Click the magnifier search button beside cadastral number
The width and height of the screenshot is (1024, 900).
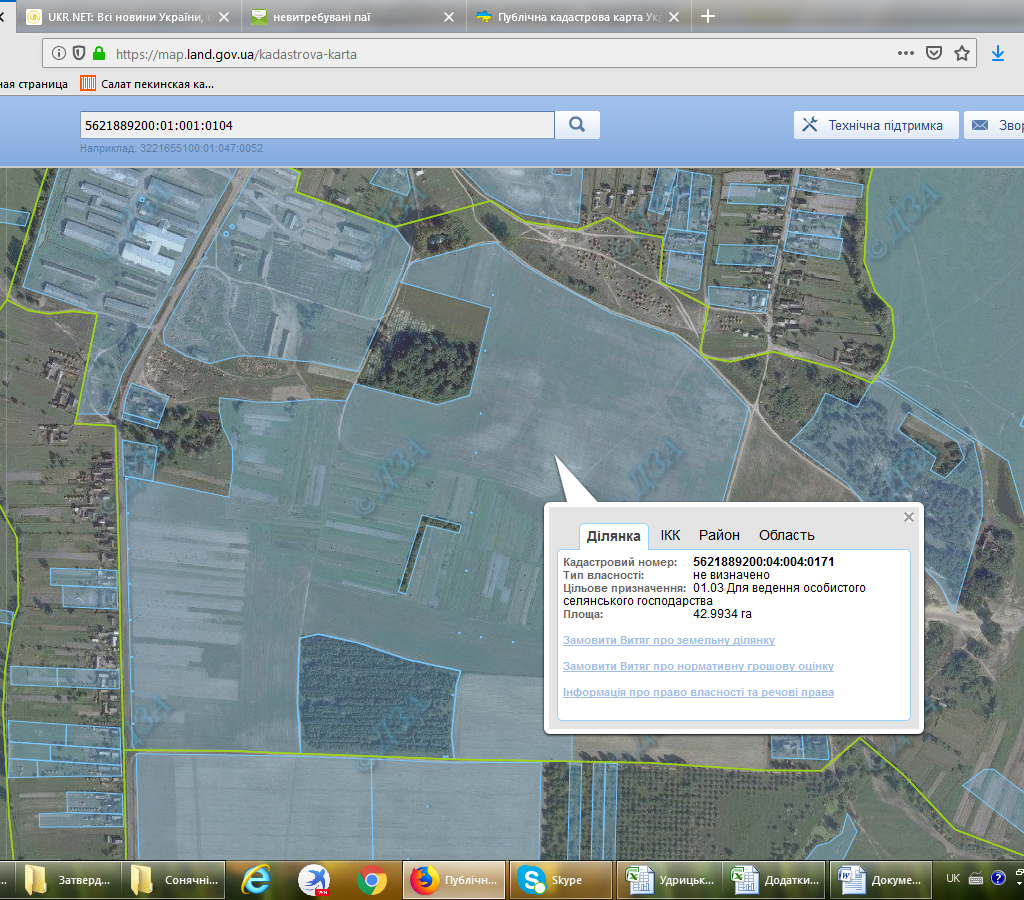pyautogui.click(x=577, y=125)
